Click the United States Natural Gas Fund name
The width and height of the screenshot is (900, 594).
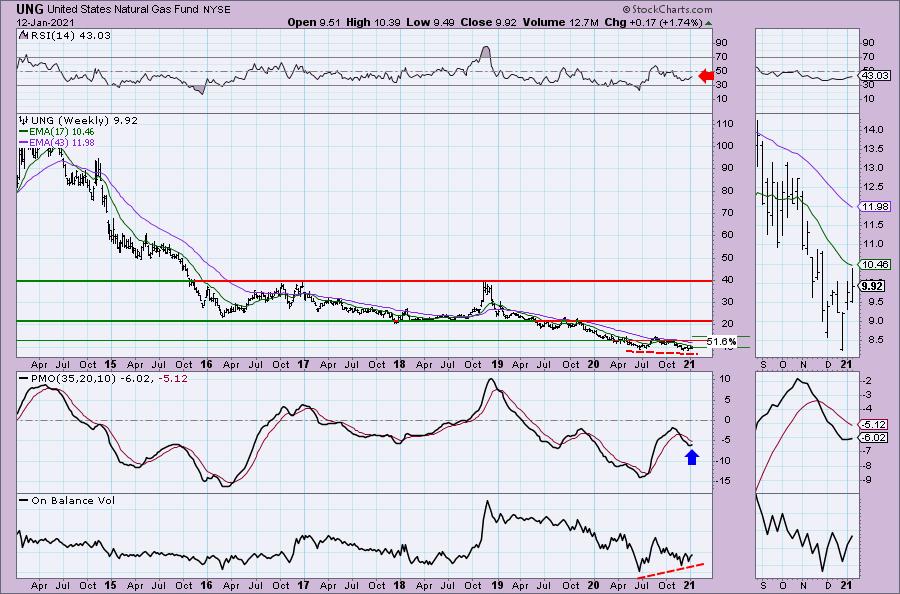point(123,9)
